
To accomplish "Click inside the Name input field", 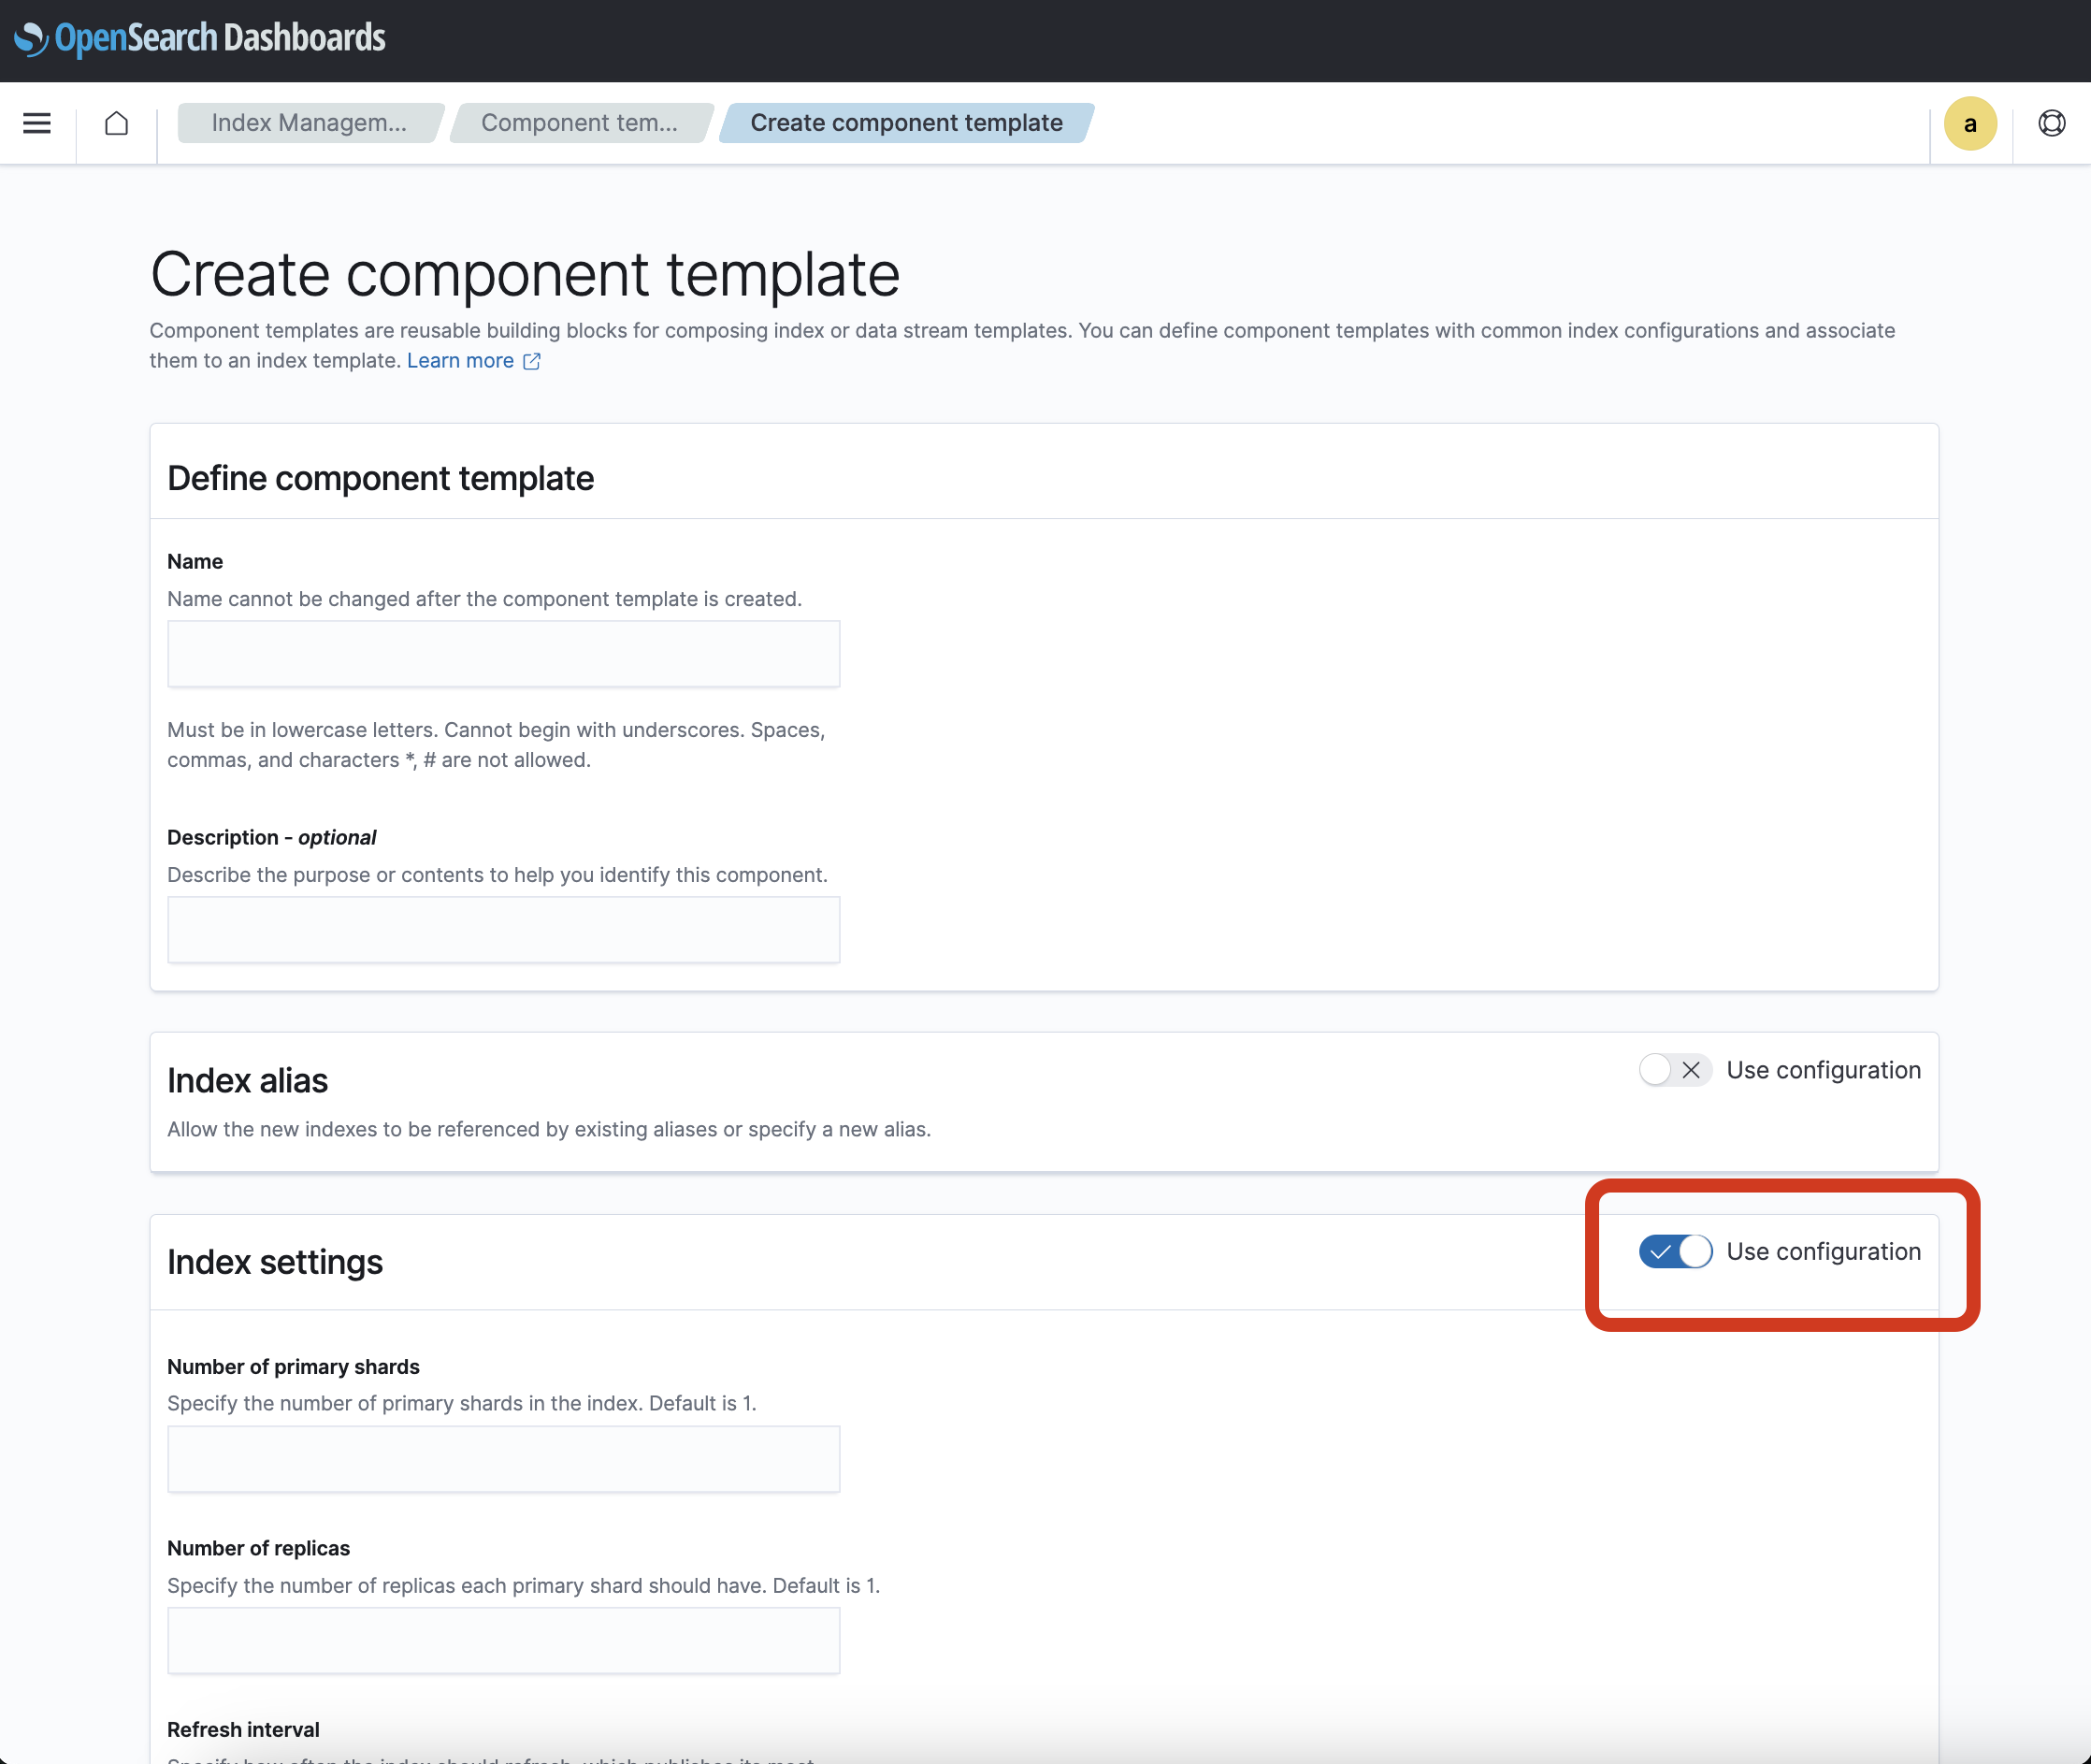I will tap(503, 654).
